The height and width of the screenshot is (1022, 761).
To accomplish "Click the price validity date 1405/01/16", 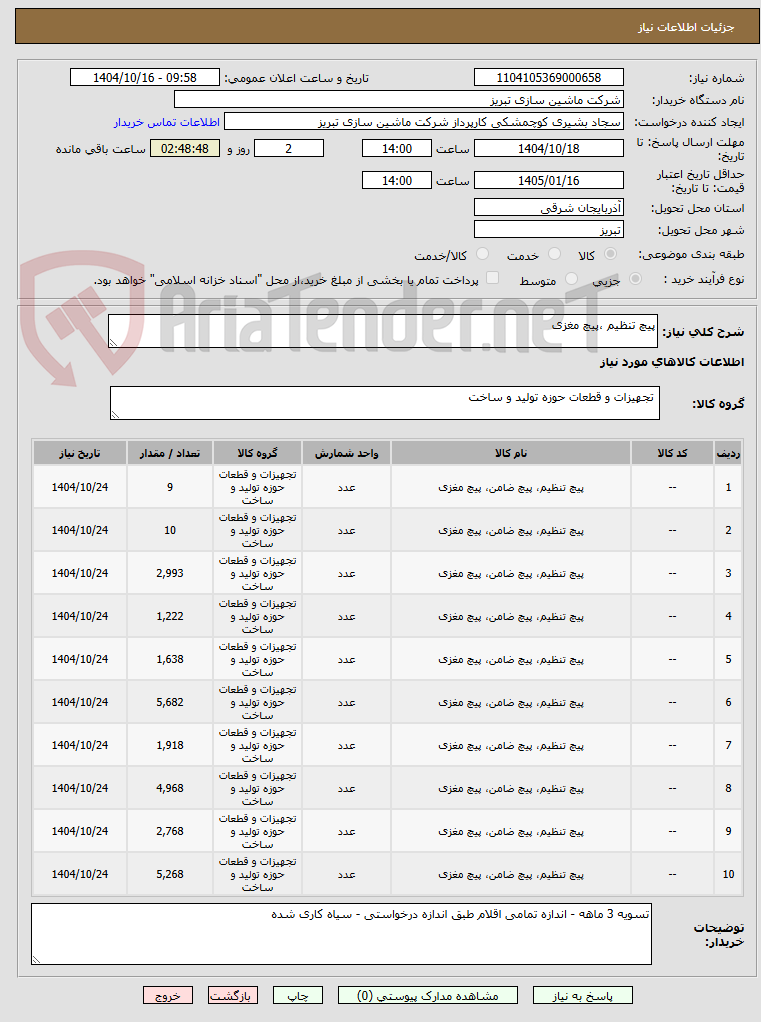I will coord(549,180).
